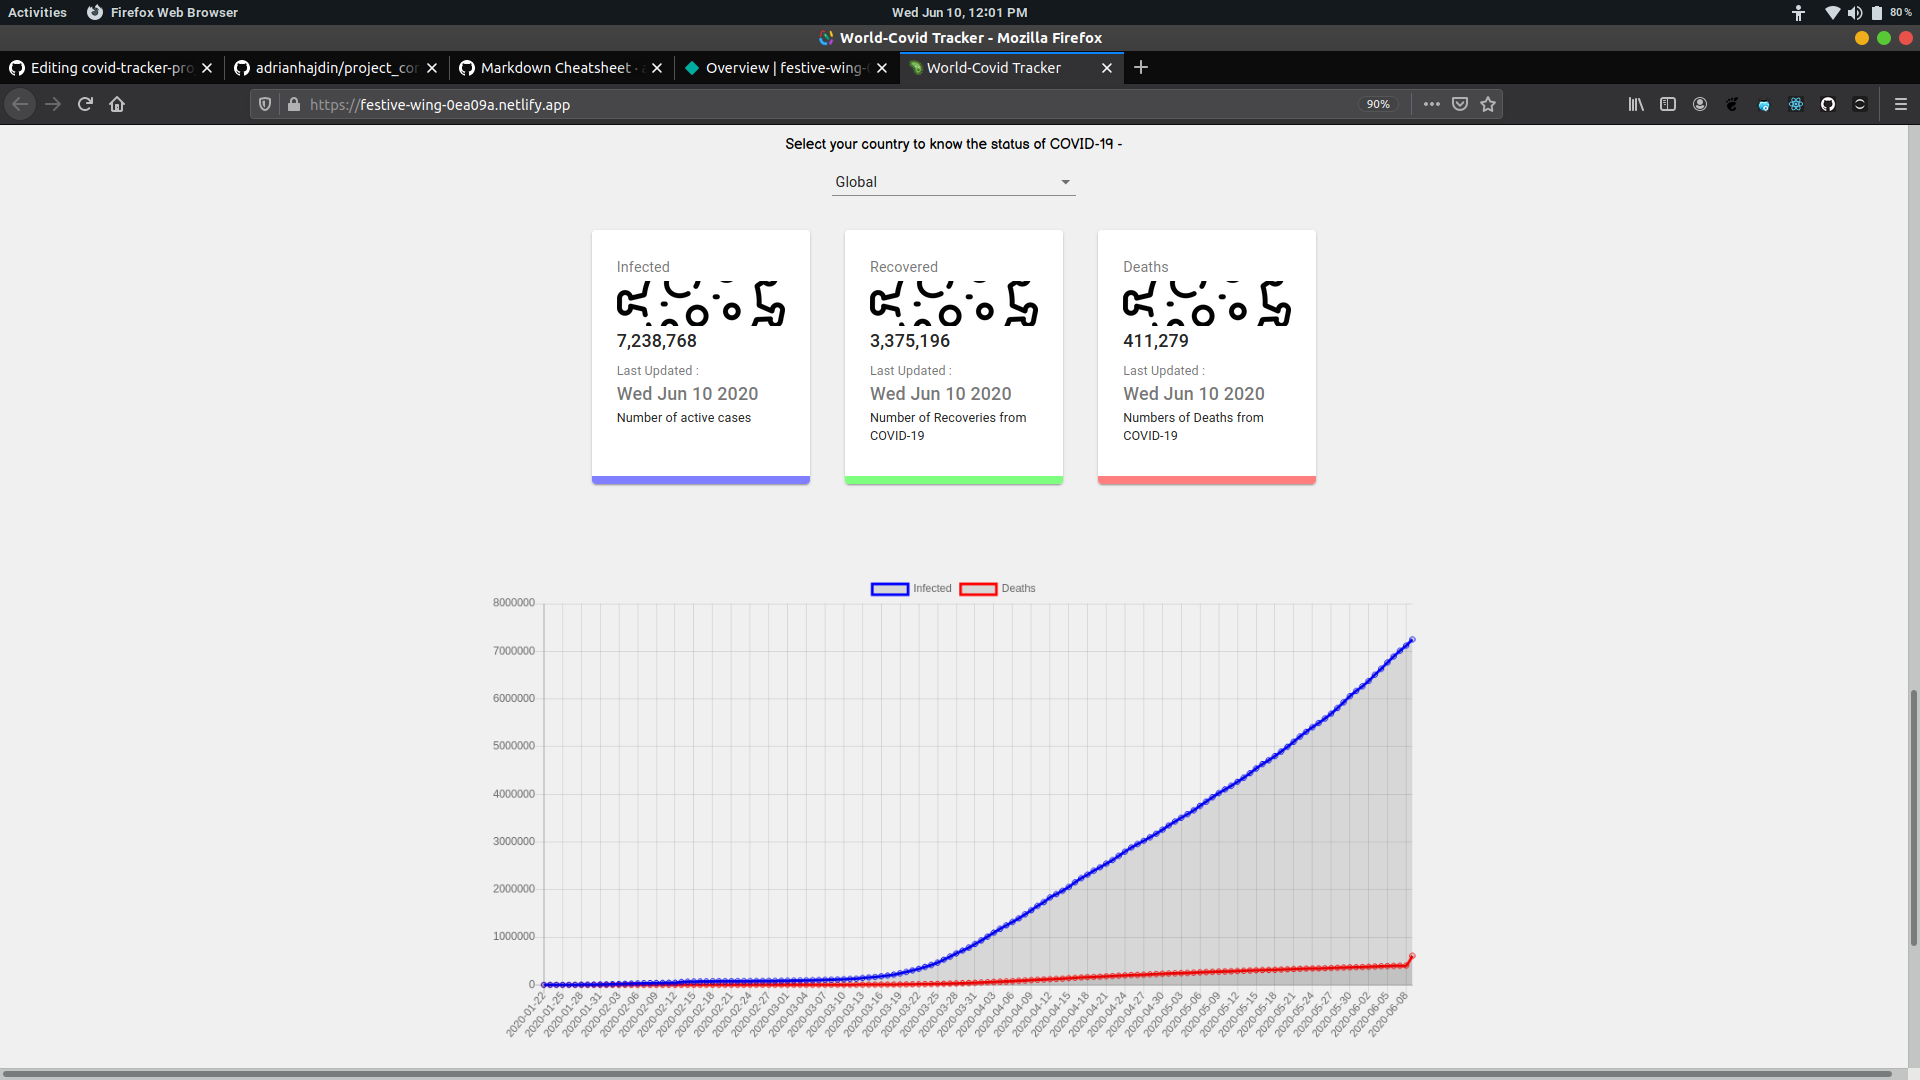Open the Global country dropdown
Screen dimensions: 1920x1080
(953, 182)
